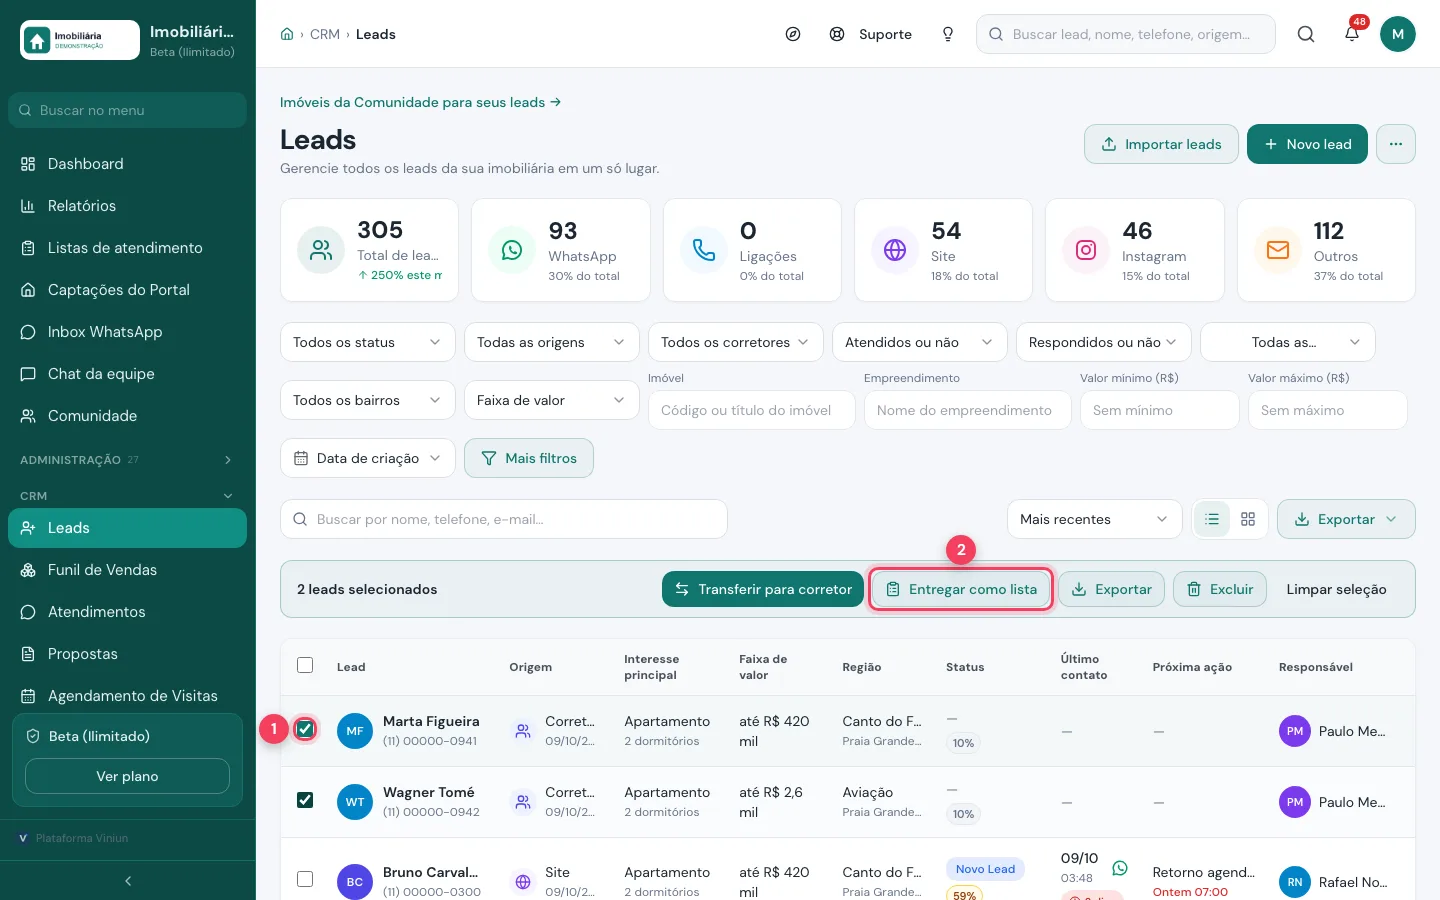This screenshot has width=1440, height=900.
Task: Click the magnifier search button in header
Action: (1306, 34)
